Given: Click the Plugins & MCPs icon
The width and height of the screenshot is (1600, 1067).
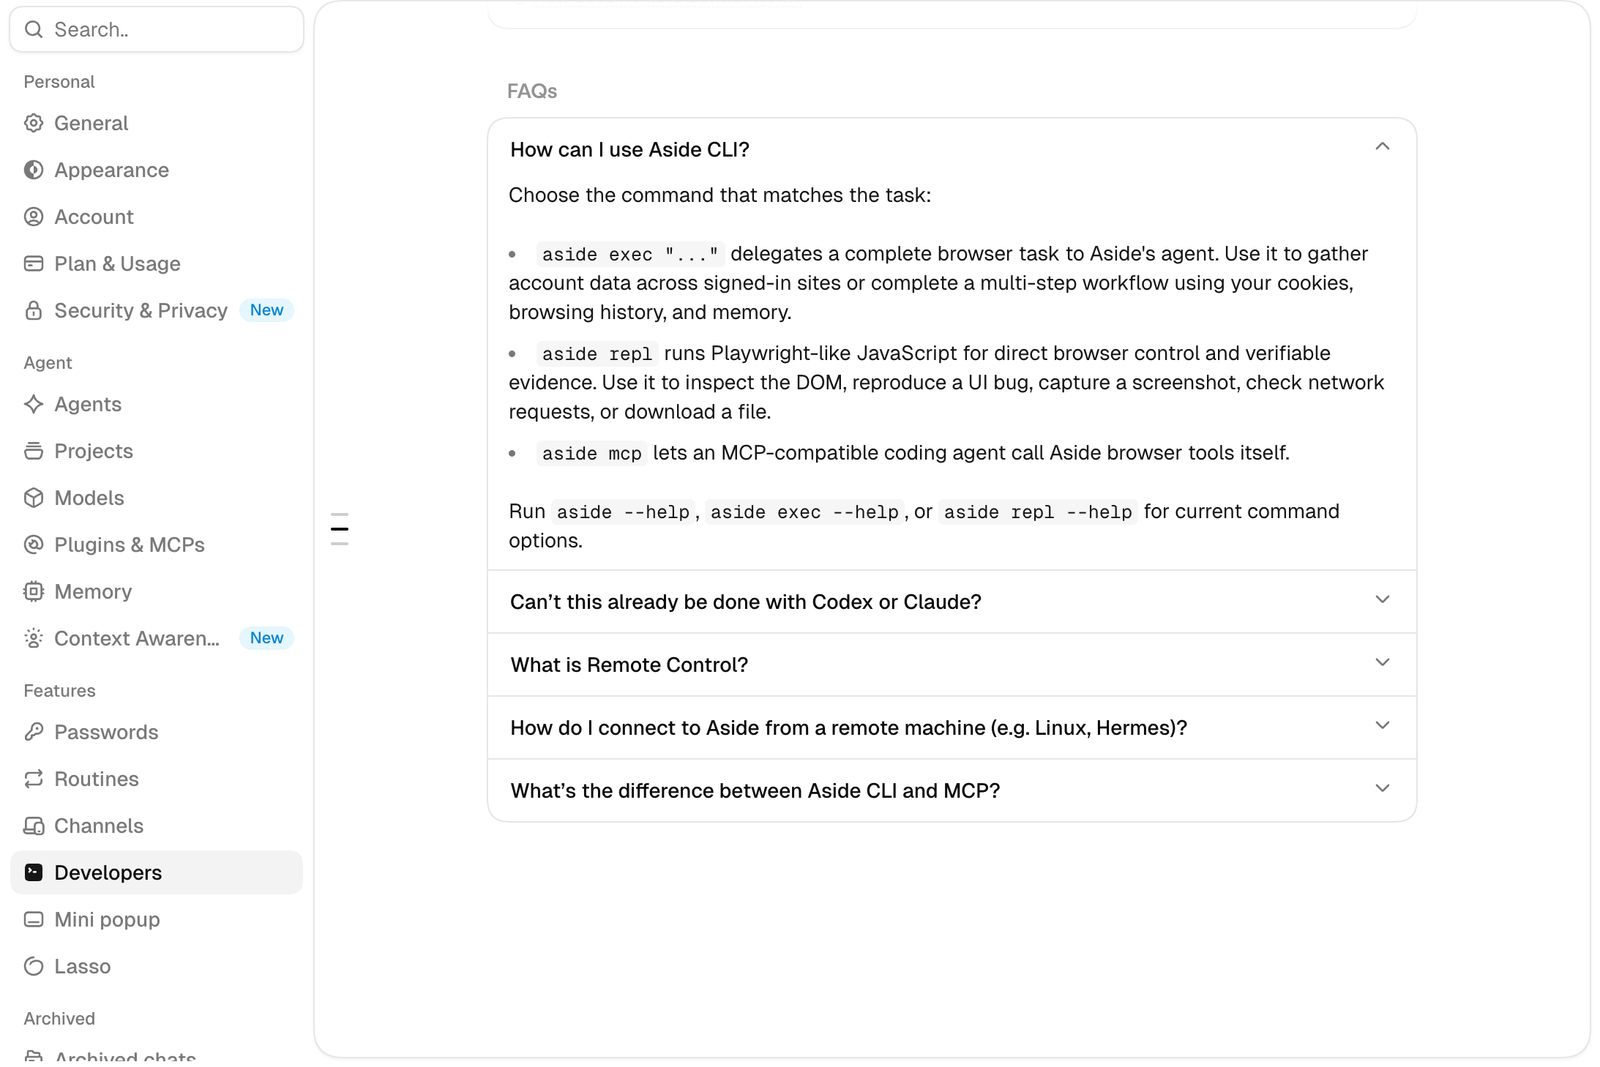Looking at the screenshot, I should pyautogui.click(x=34, y=545).
